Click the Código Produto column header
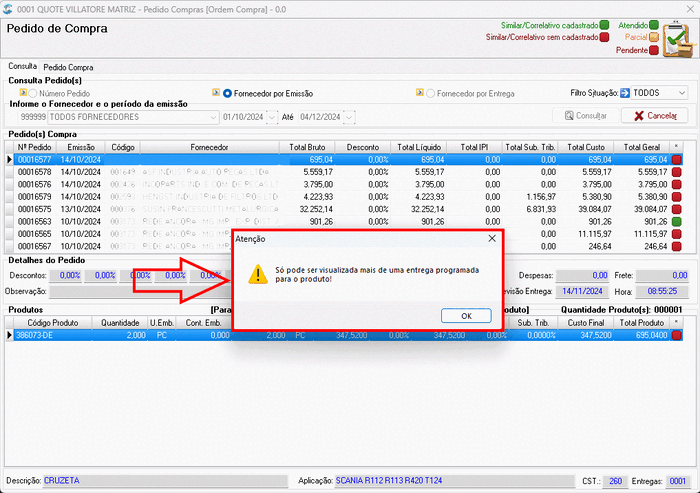 point(53,323)
